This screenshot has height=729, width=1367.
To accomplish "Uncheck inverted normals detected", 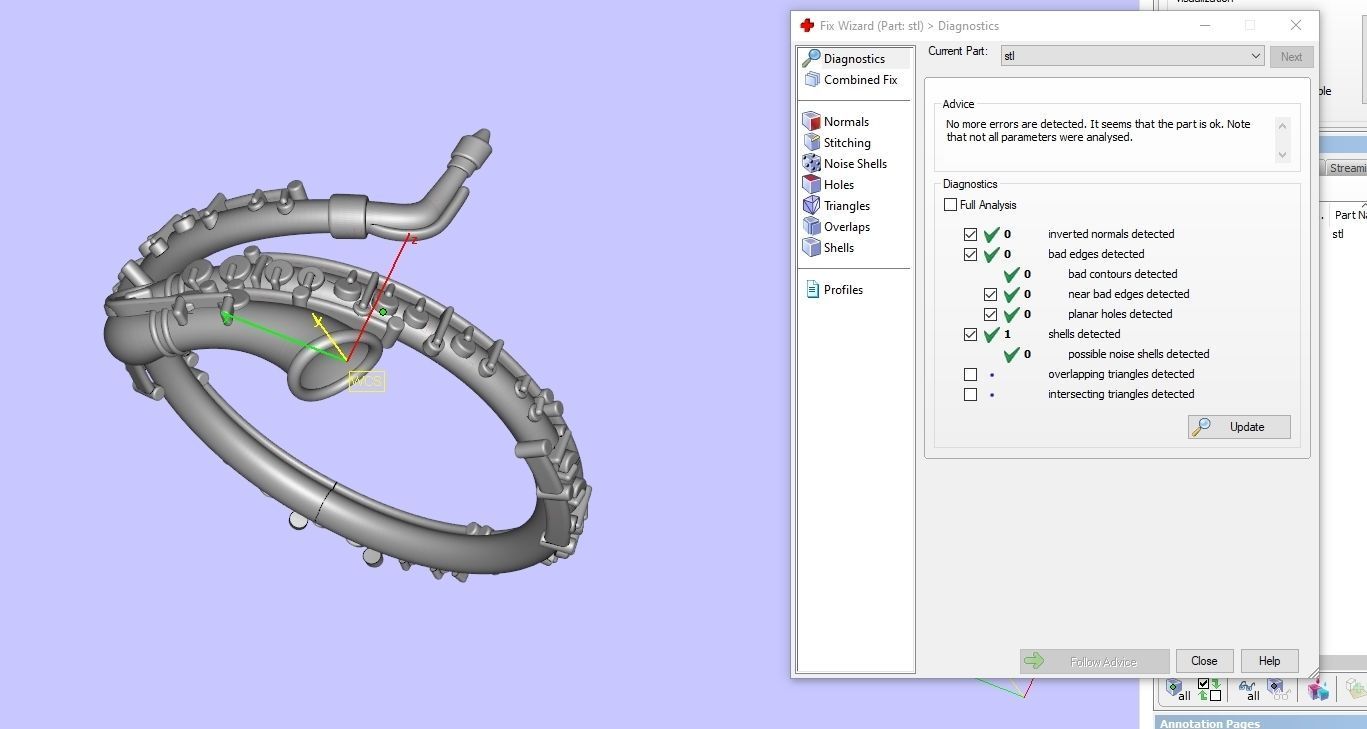I will (970, 234).
